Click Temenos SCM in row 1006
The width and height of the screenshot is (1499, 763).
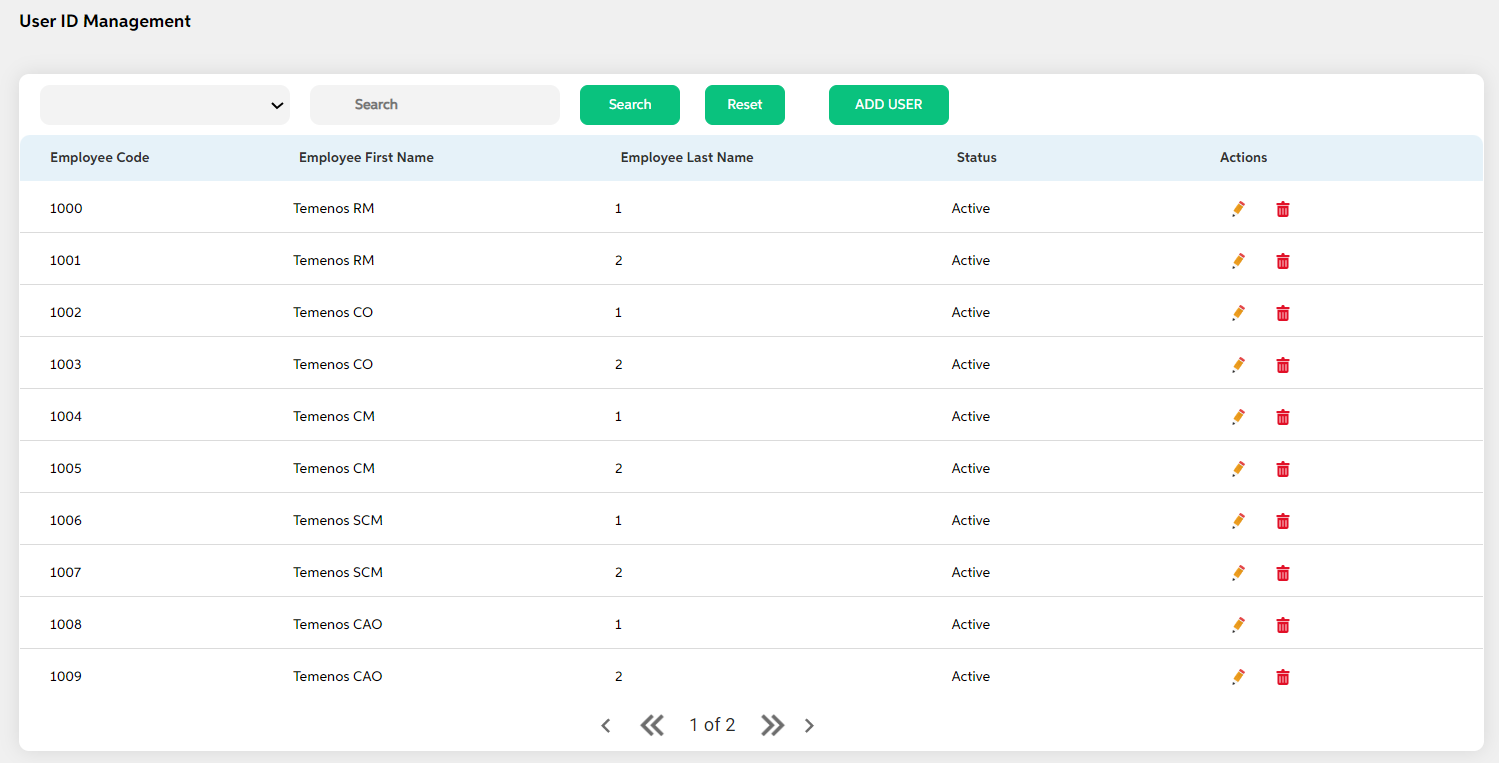(x=338, y=520)
